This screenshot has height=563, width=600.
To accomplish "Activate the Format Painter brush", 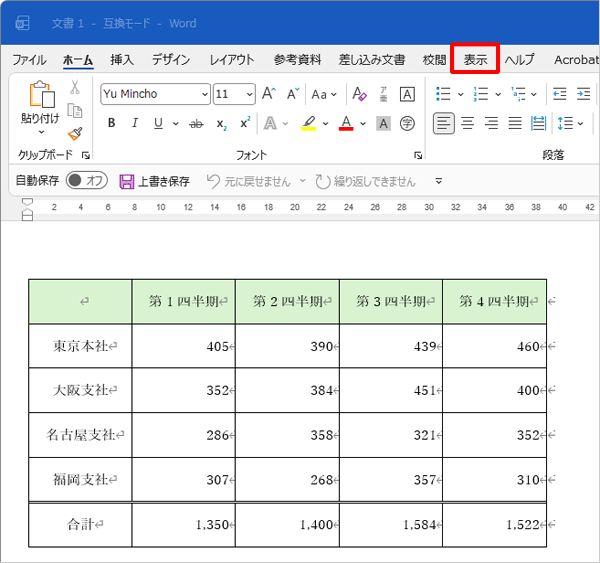I will click(75, 134).
